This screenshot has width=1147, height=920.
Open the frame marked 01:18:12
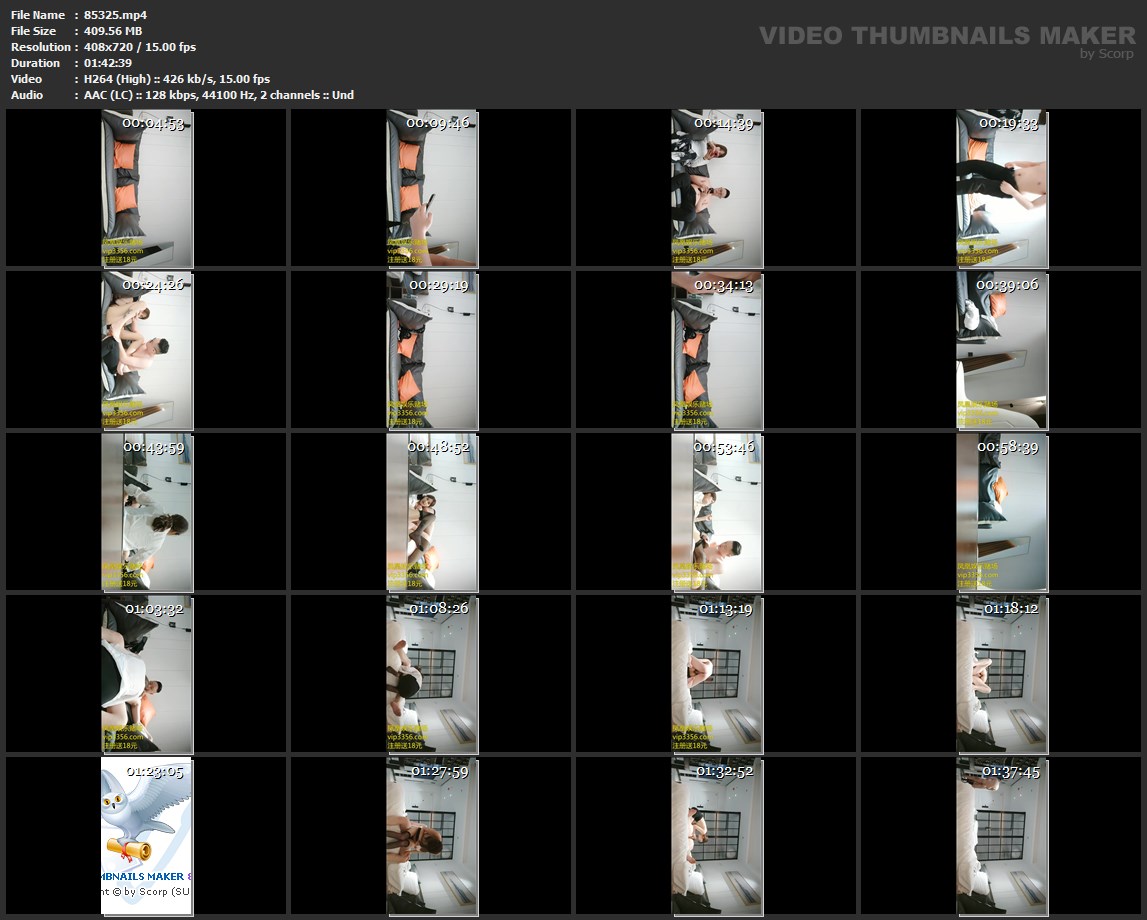coord(1001,674)
